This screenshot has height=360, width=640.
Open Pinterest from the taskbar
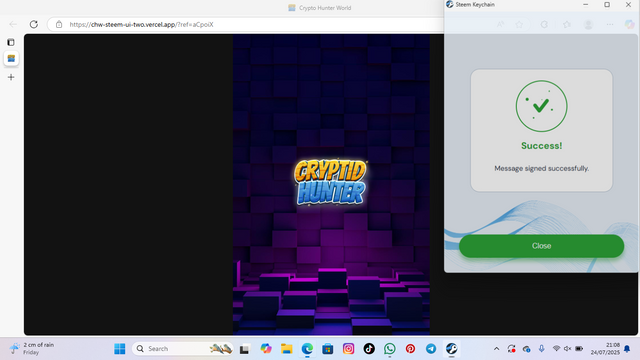(x=410, y=349)
